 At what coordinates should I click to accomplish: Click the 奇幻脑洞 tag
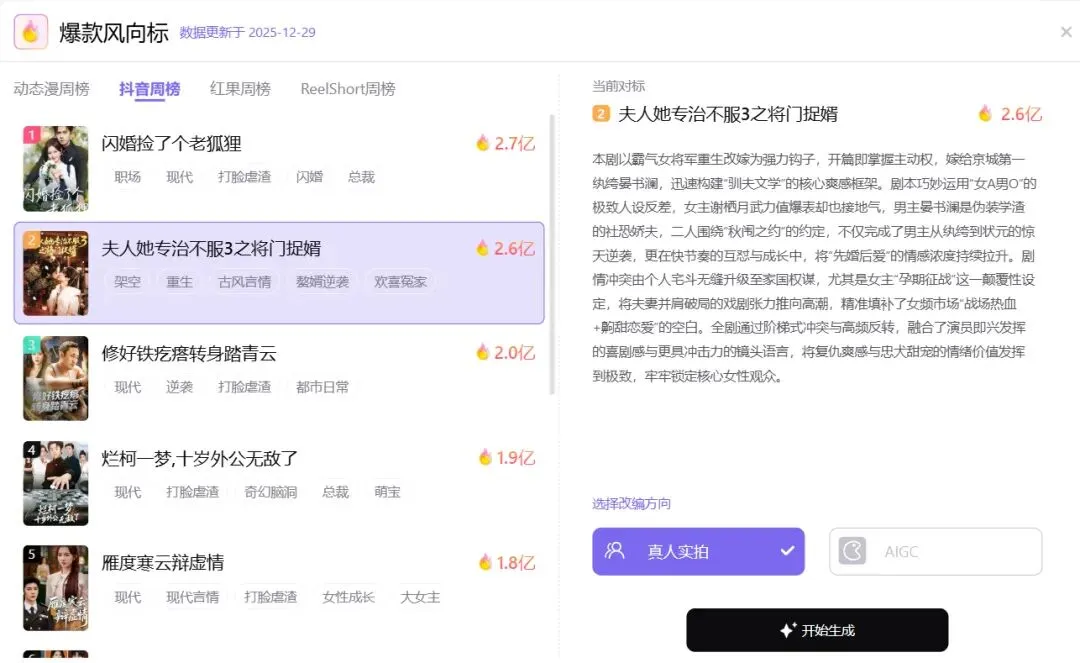271,492
